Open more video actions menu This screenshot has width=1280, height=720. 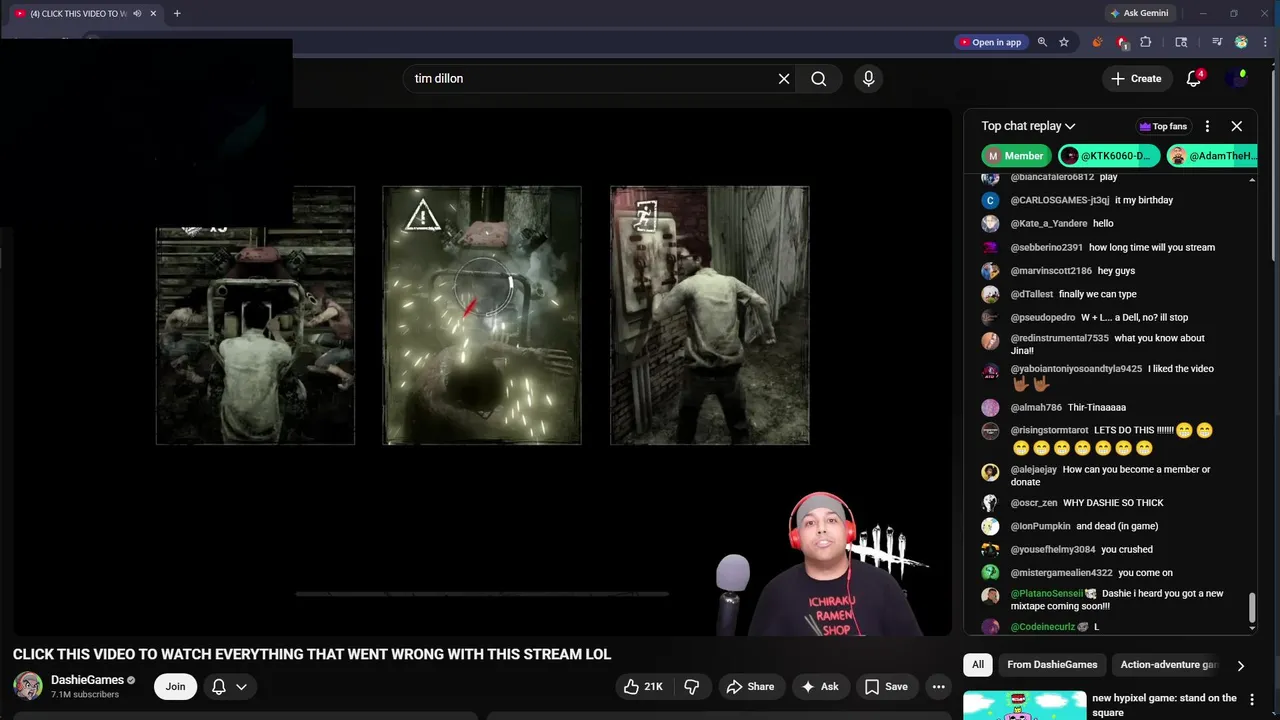[x=938, y=686]
